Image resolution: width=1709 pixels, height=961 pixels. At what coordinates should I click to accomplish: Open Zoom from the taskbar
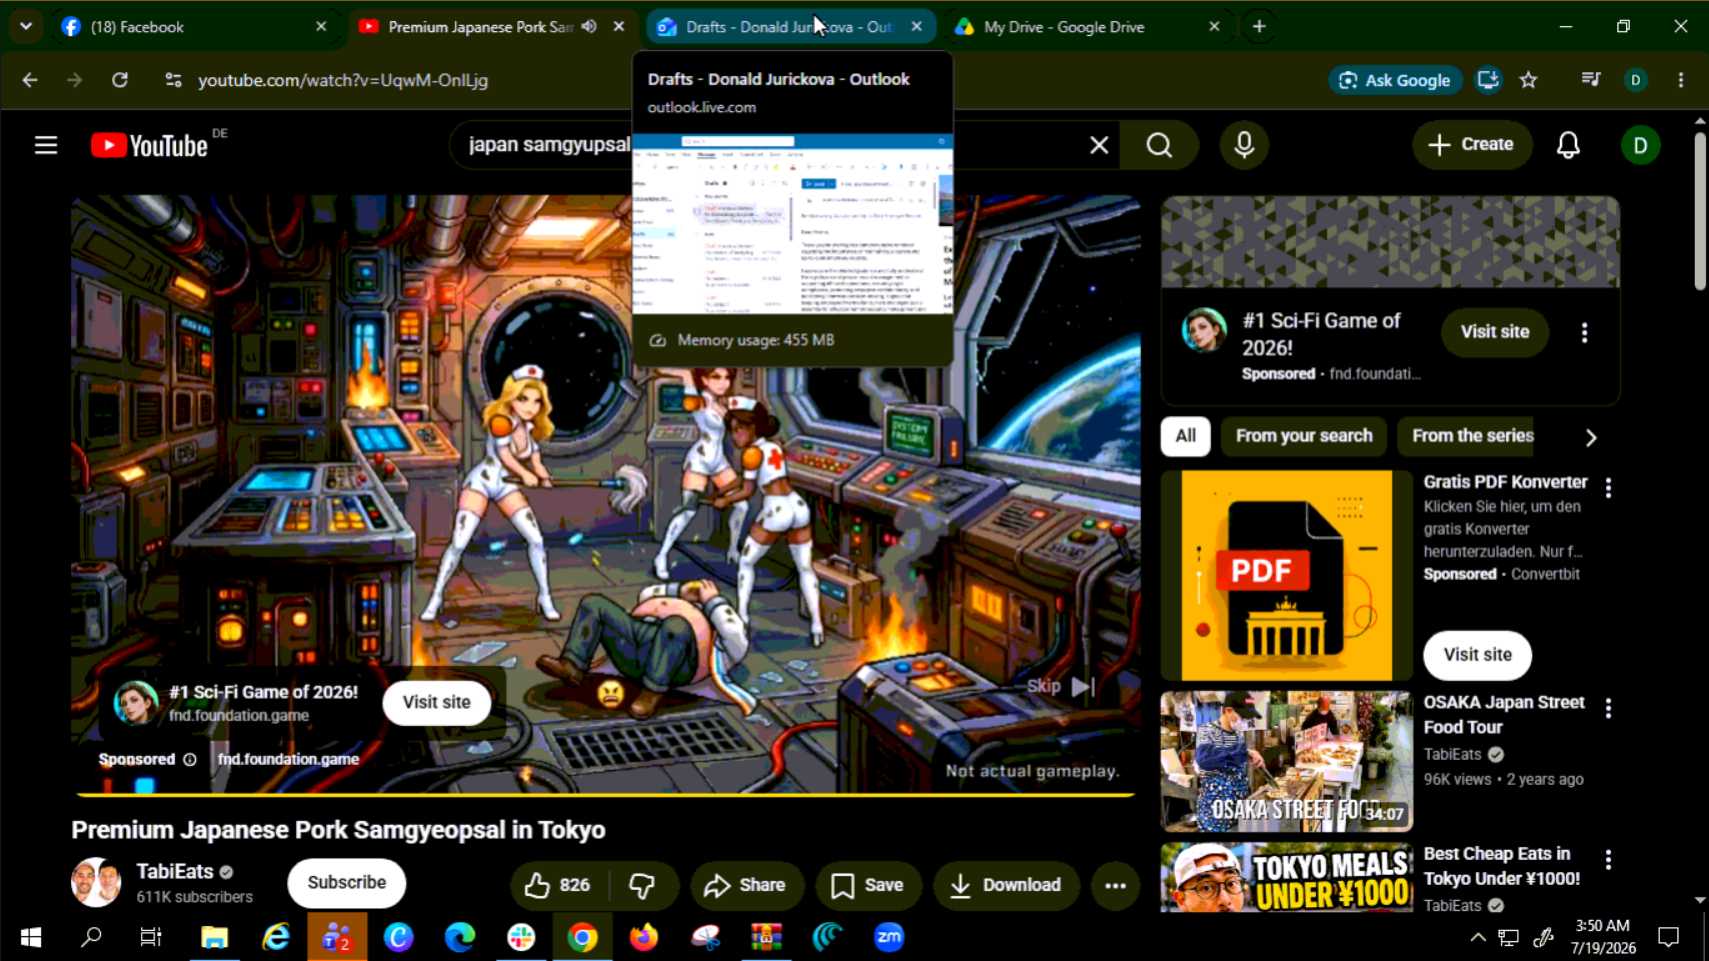point(888,937)
